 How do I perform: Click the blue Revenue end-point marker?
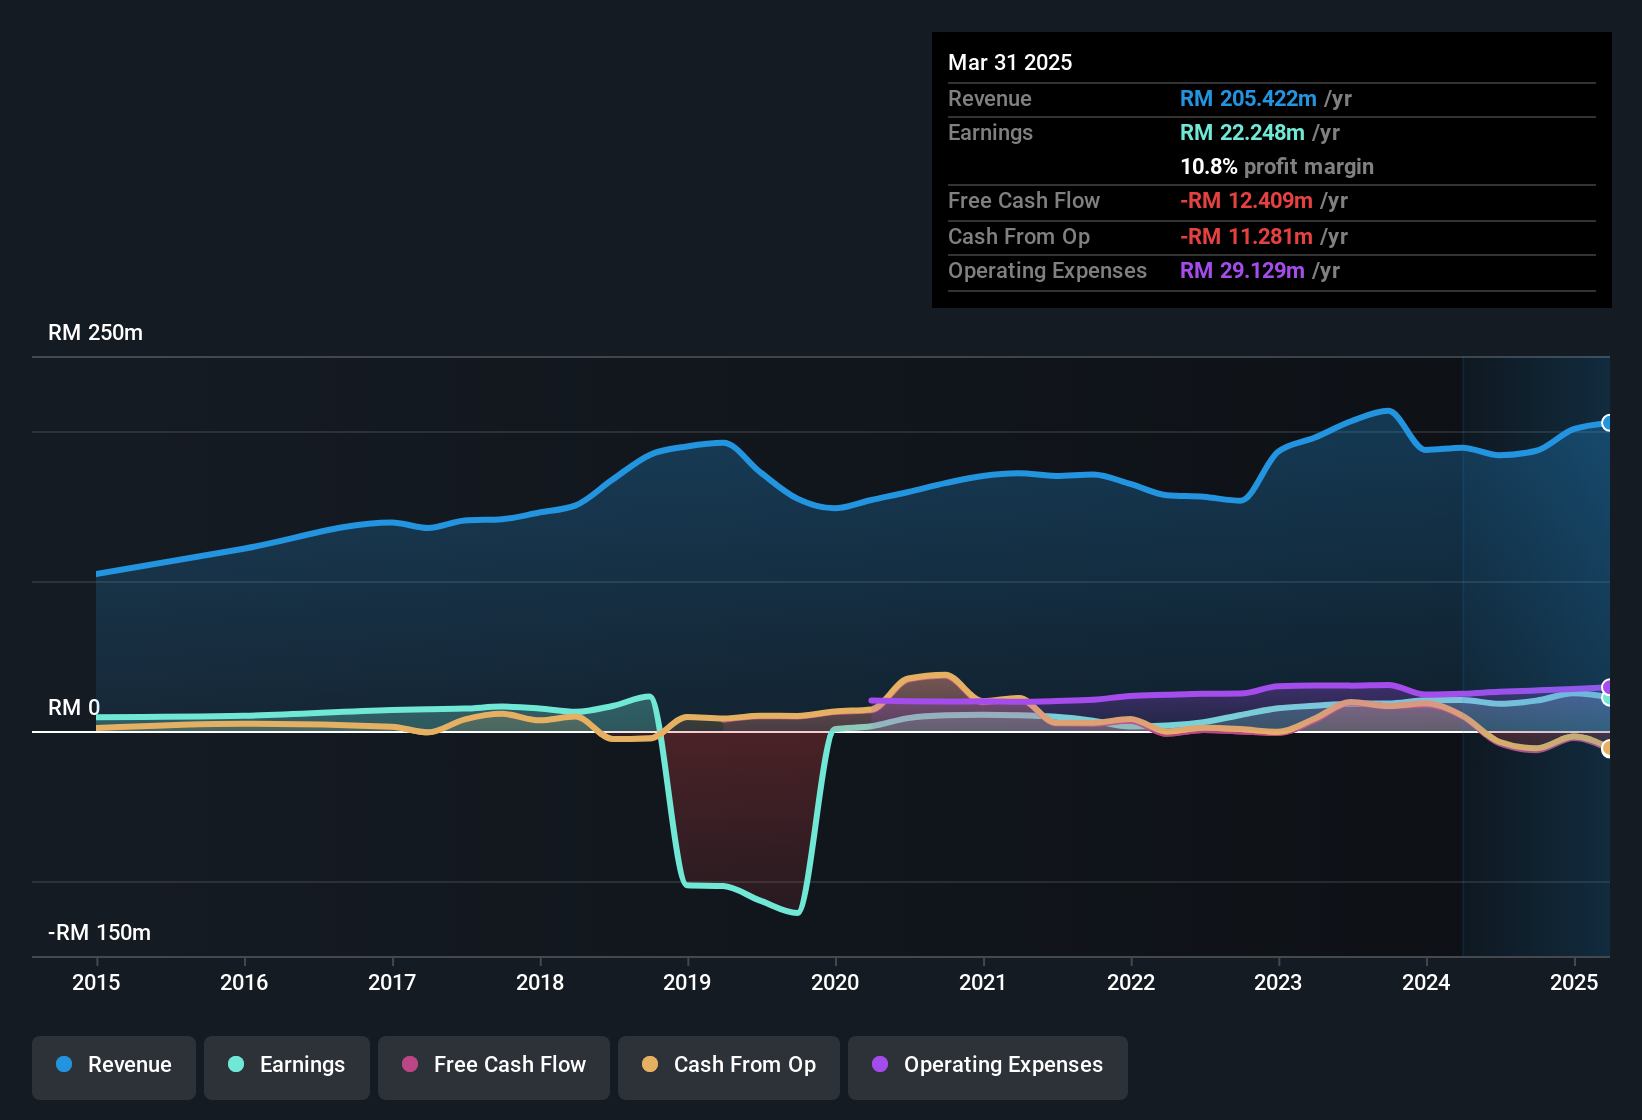(x=1608, y=423)
